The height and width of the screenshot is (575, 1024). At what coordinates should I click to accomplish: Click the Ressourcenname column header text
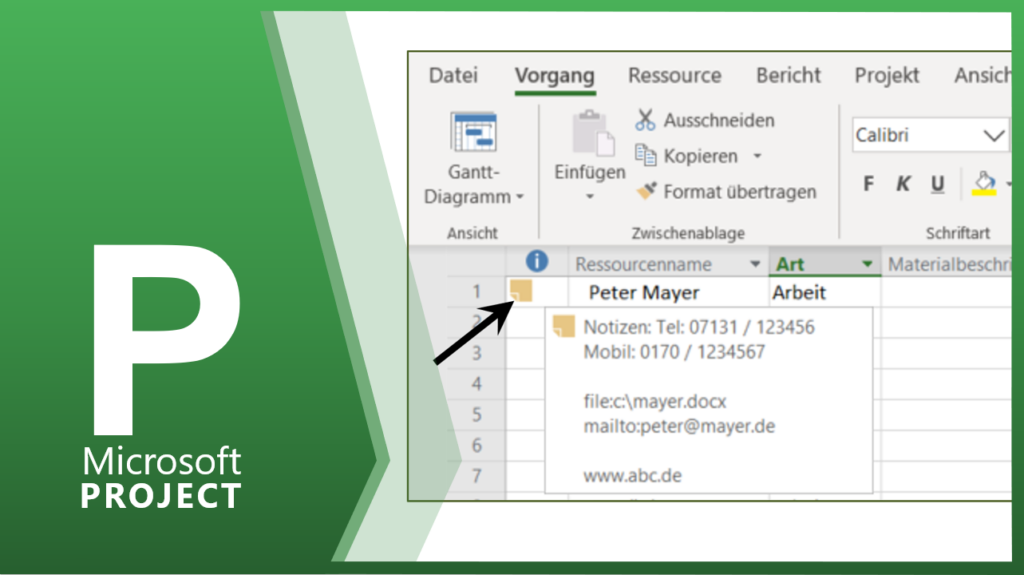643,264
